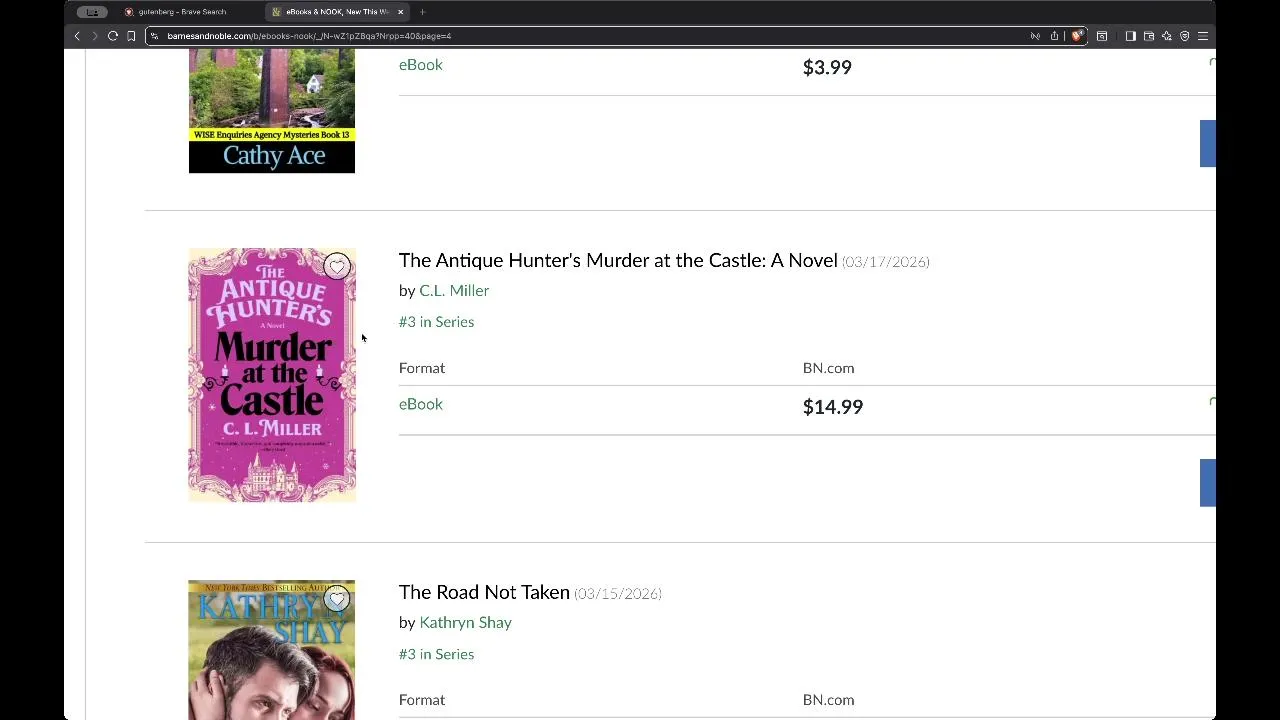The width and height of the screenshot is (1280, 720).
Task: Open author Kathryn Shay link
Action: pyautogui.click(x=465, y=623)
